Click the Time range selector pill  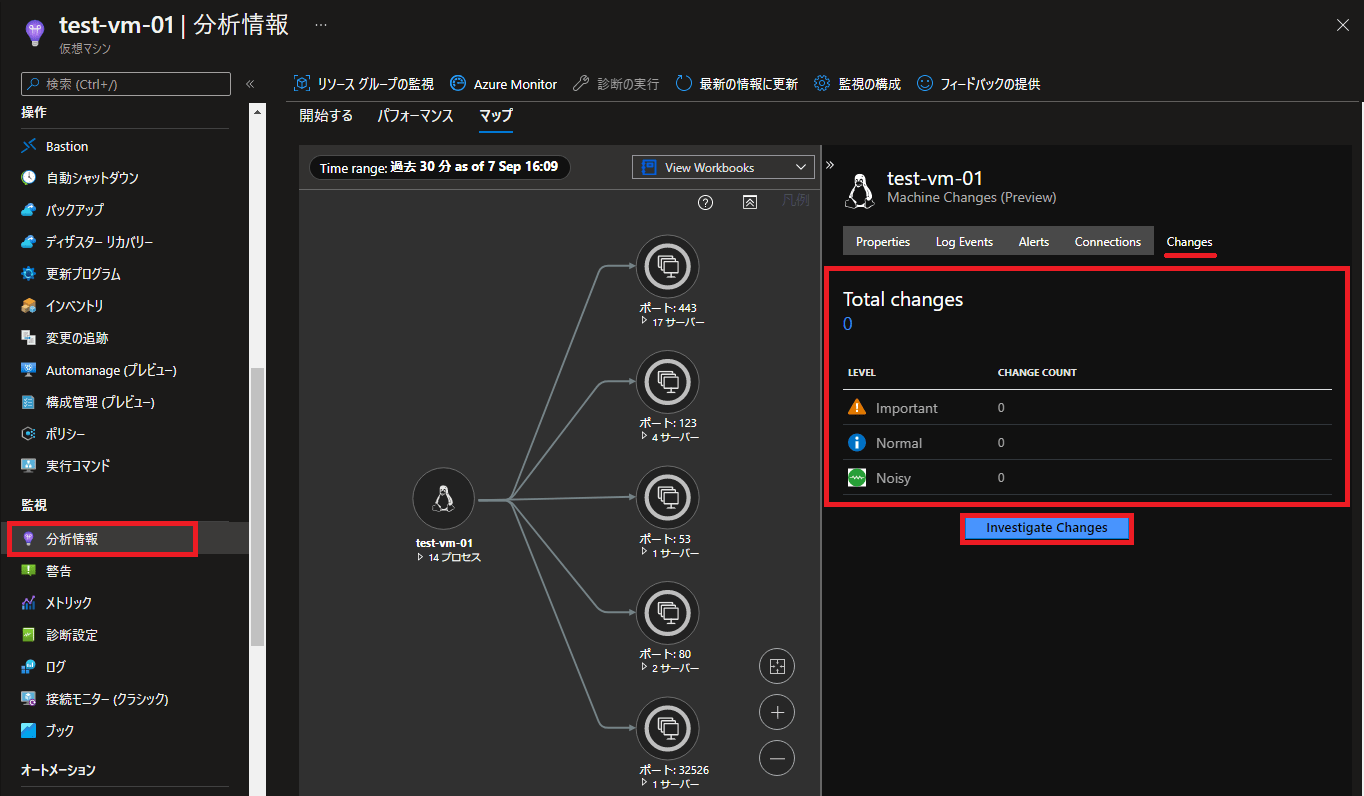pos(439,168)
